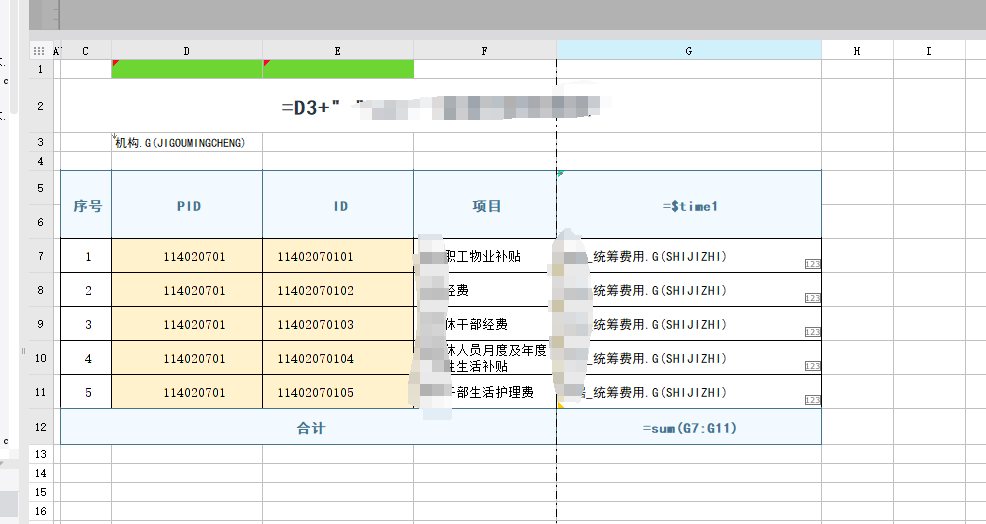Click the 123 number-format icon in row 11
The width and height of the screenshot is (986, 524).
[x=812, y=400]
